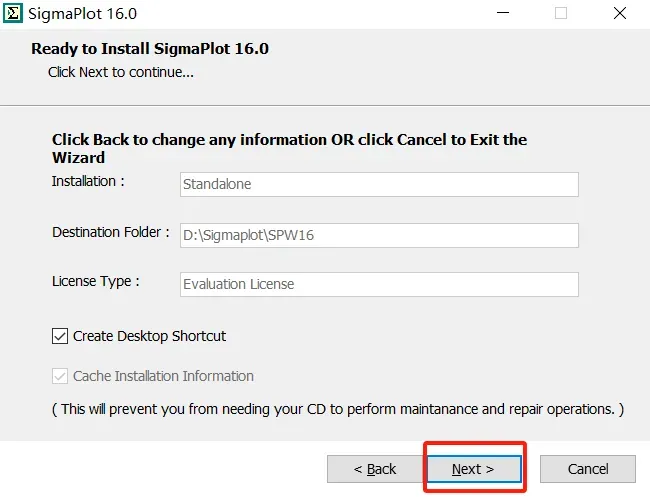650x497 pixels.
Task: Click the License Type field
Action: 379,284
